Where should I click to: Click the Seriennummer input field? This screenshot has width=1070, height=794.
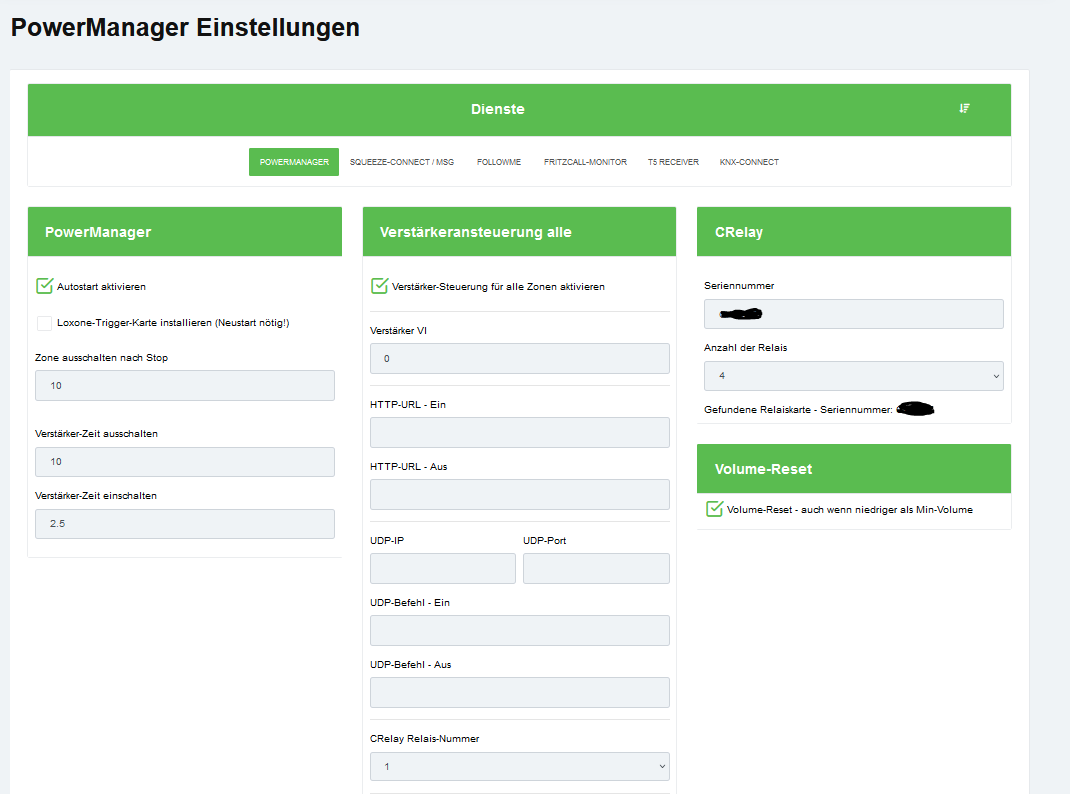point(854,314)
